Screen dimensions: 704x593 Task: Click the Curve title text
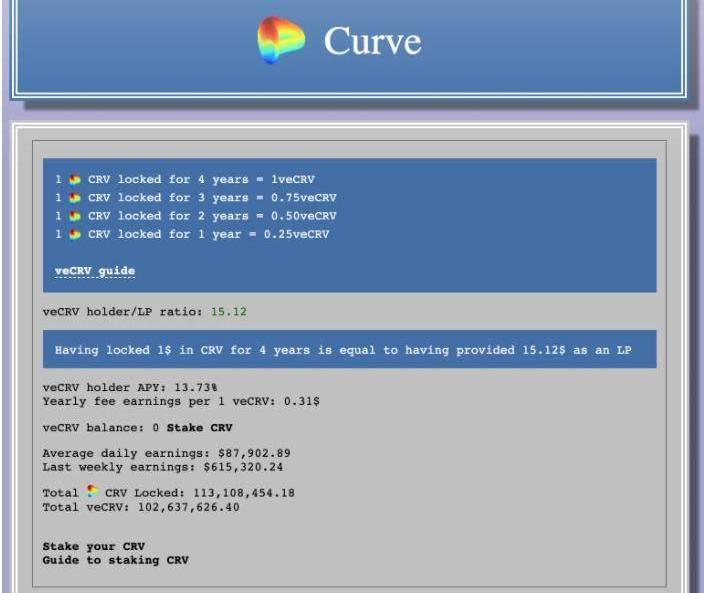(x=372, y=41)
